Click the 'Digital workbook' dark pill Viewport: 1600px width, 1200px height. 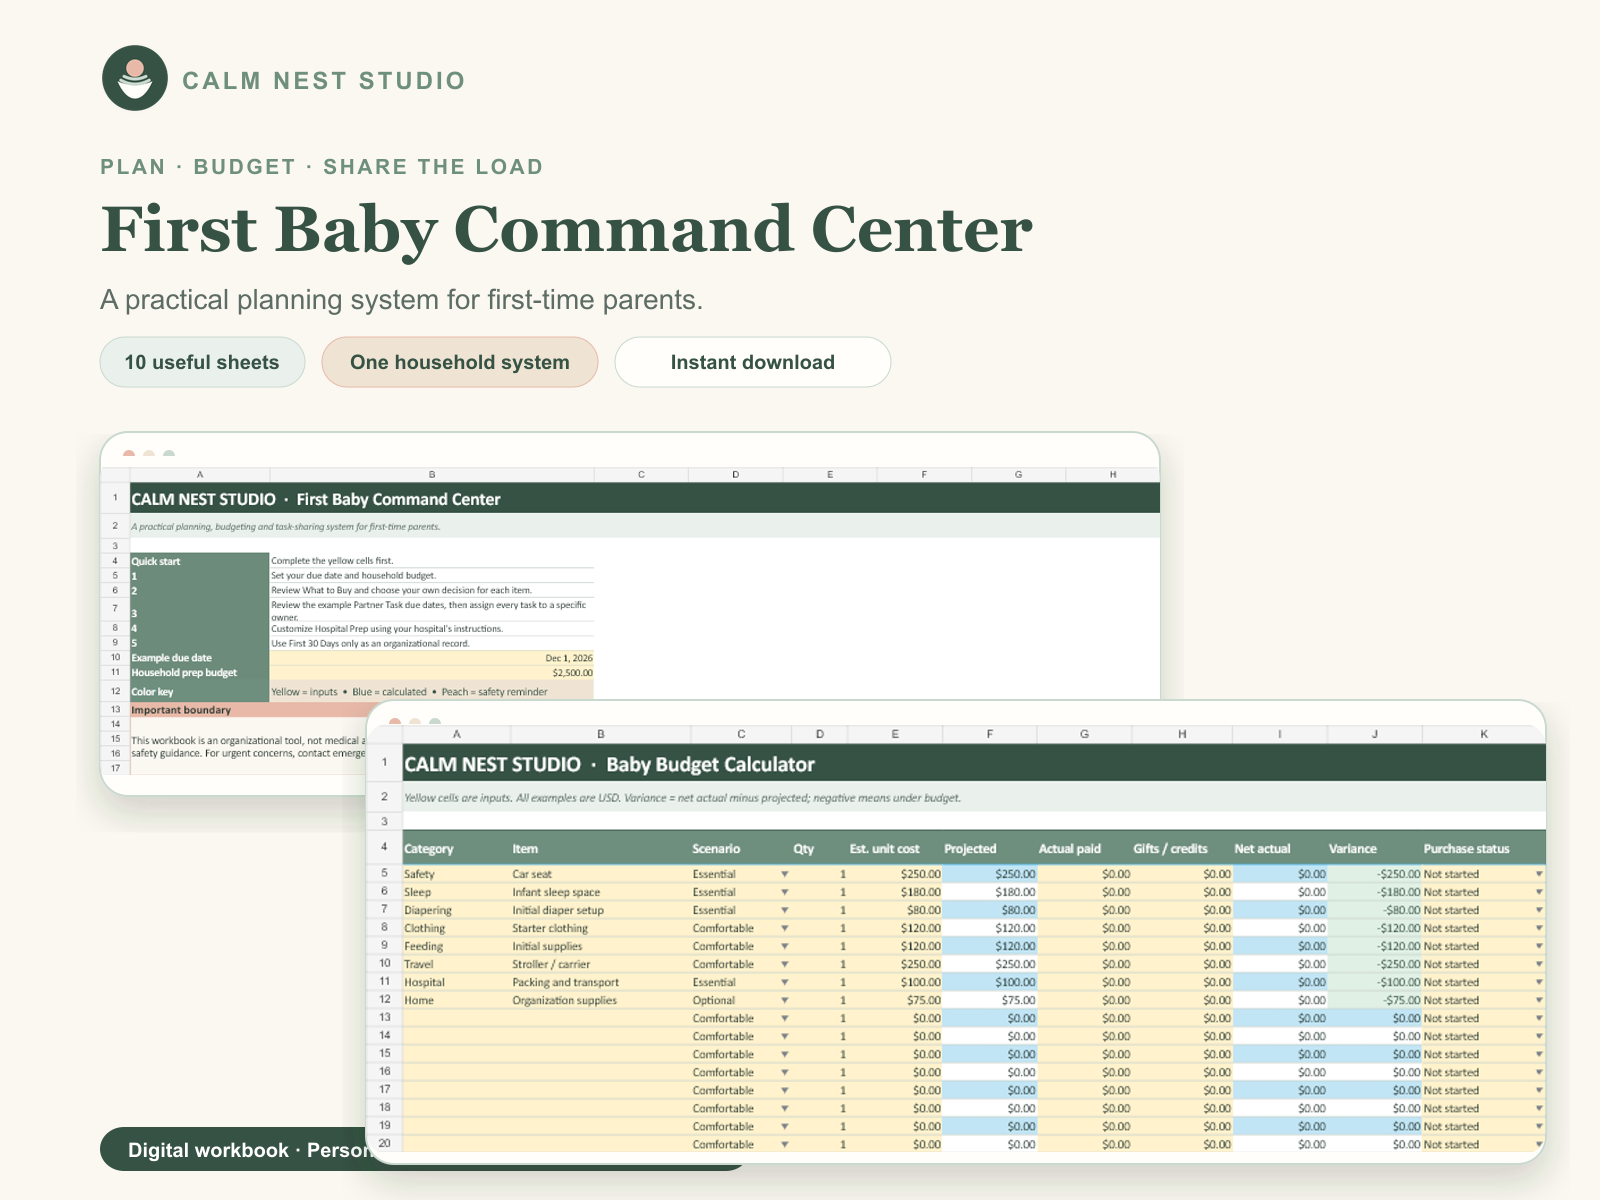click(x=235, y=1150)
